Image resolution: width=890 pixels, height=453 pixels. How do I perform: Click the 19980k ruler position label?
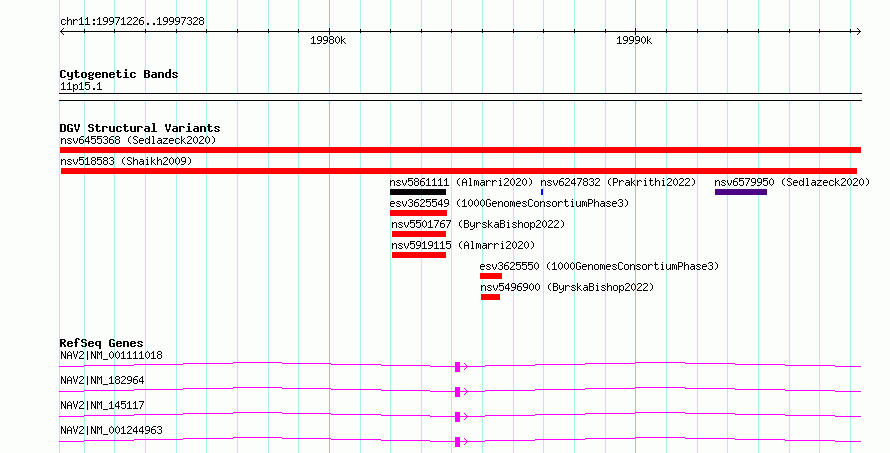point(328,40)
